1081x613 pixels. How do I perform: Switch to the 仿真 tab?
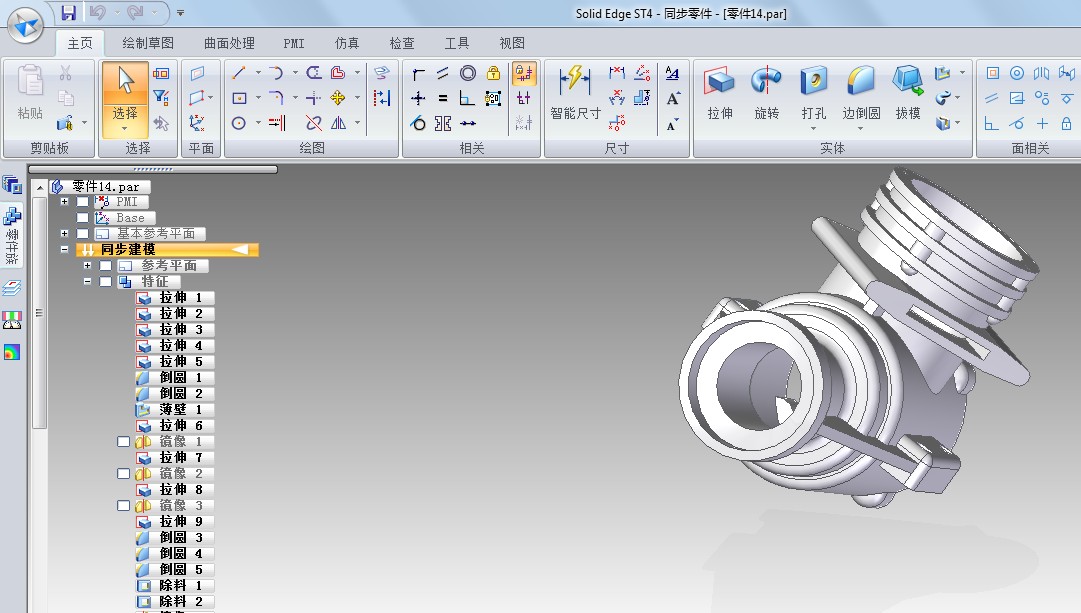pos(347,43)
